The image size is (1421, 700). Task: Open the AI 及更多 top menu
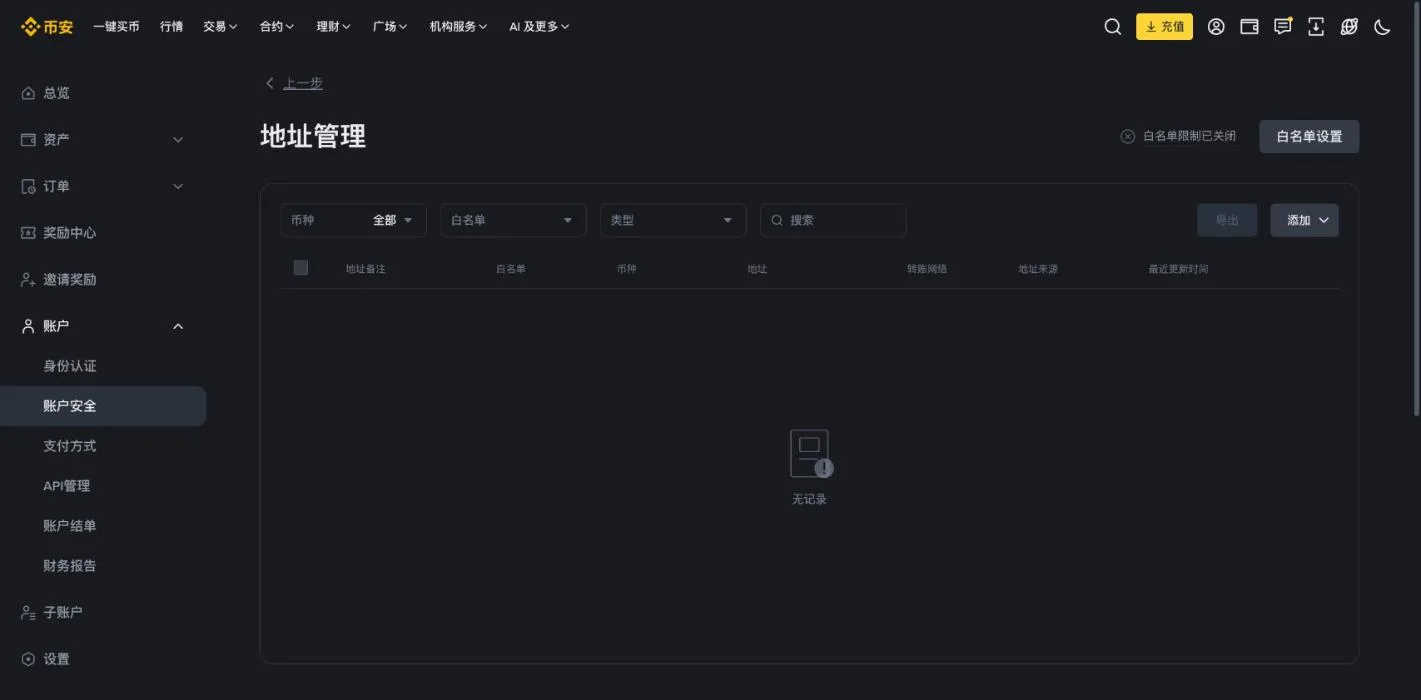tap(539, 27)
